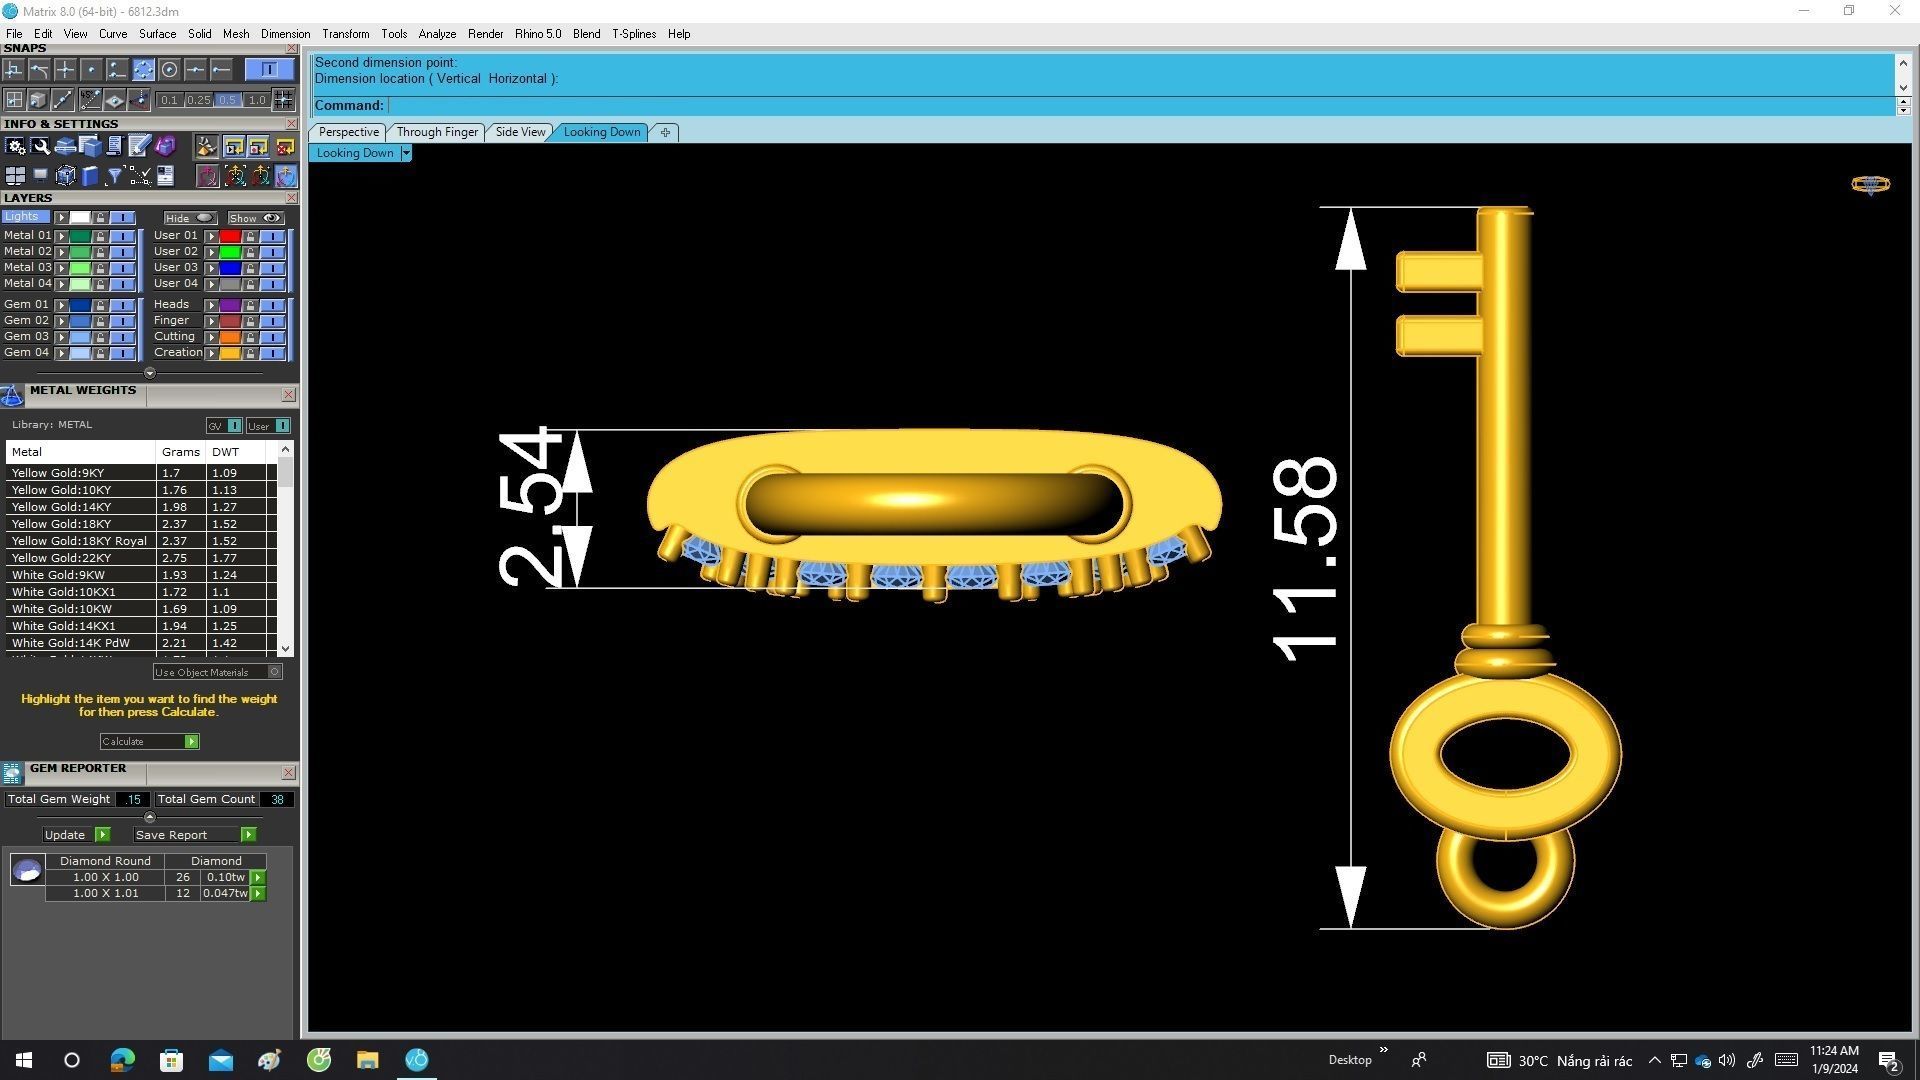Open File Explorer from taskbar

coord(367,1060)
